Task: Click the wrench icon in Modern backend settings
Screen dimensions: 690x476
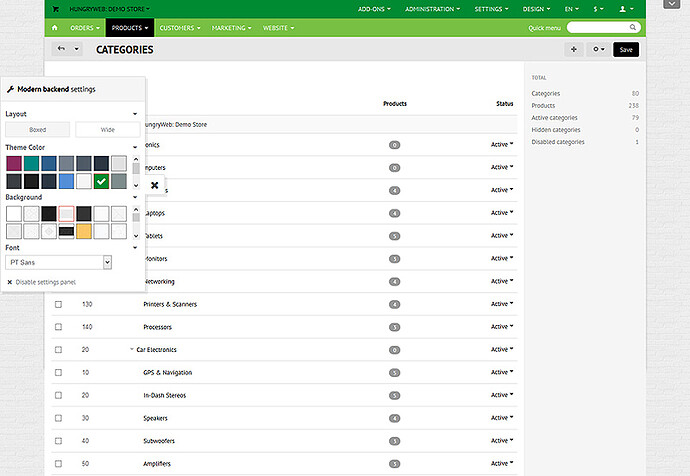Action: 10,89
